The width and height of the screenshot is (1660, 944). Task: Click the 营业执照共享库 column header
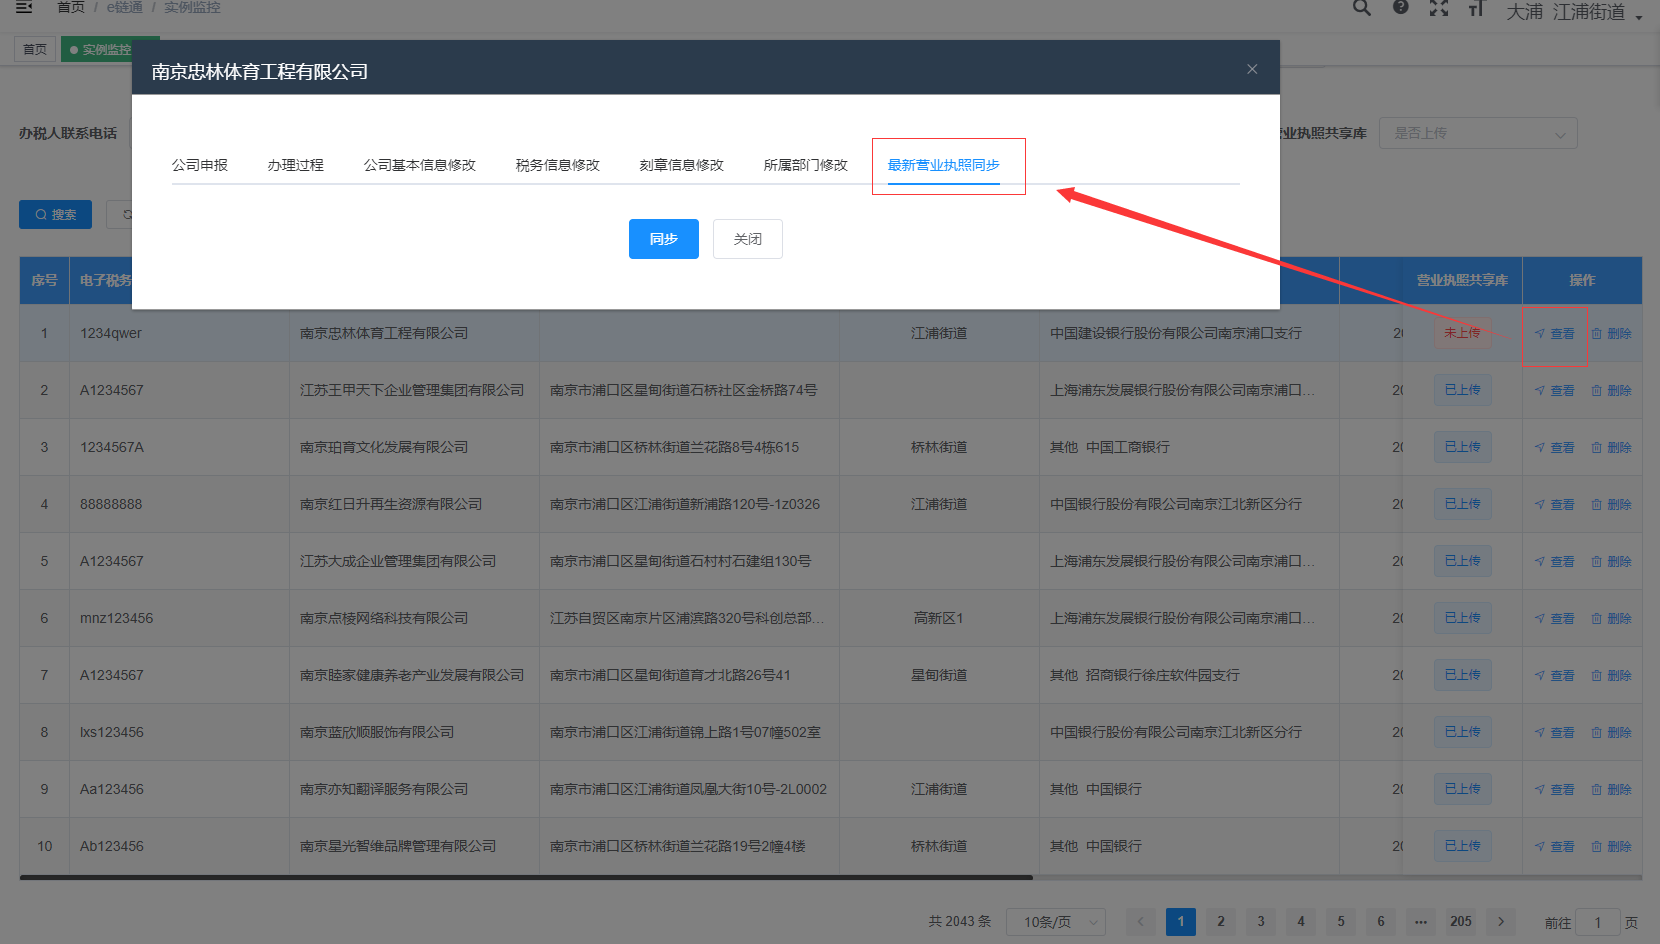click(1462, 280)
